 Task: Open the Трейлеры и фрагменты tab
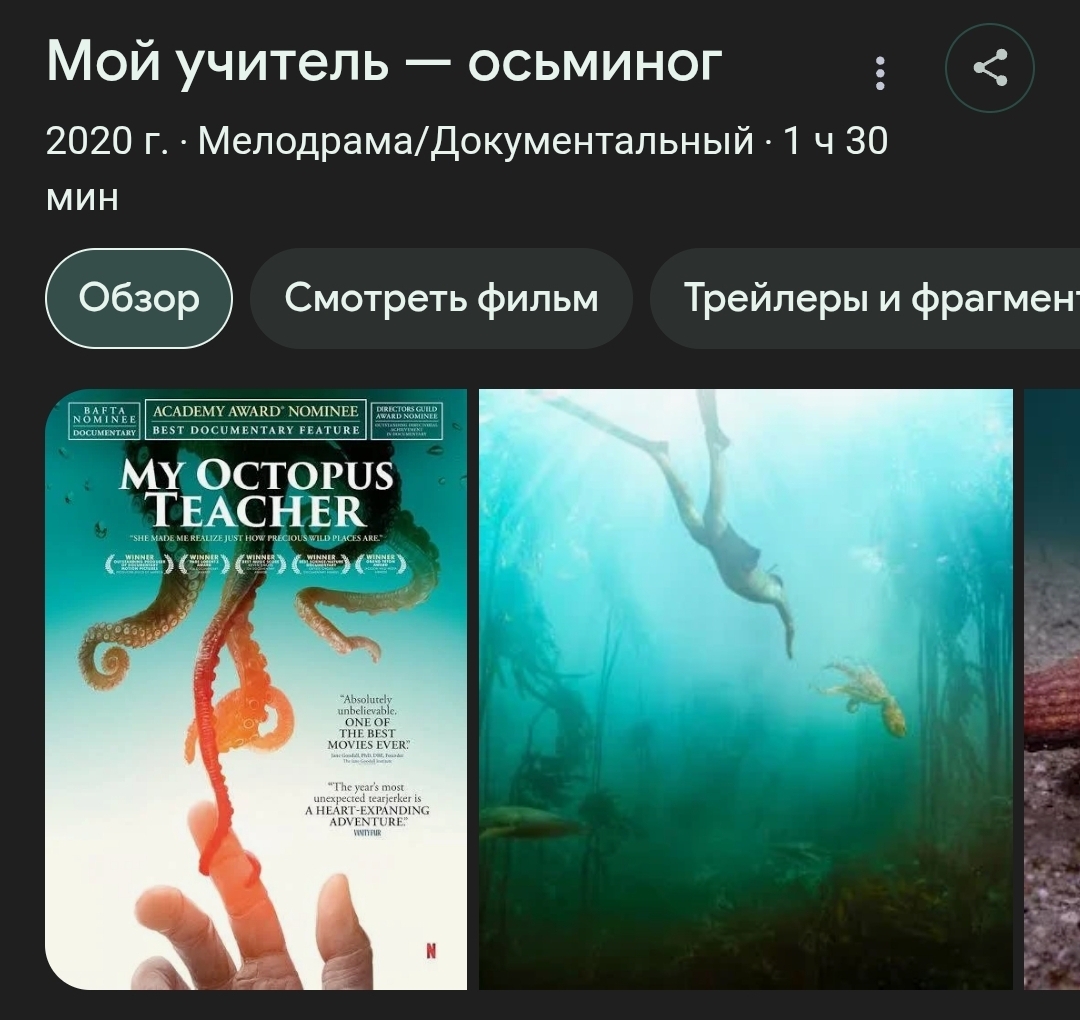pos(865,298)
